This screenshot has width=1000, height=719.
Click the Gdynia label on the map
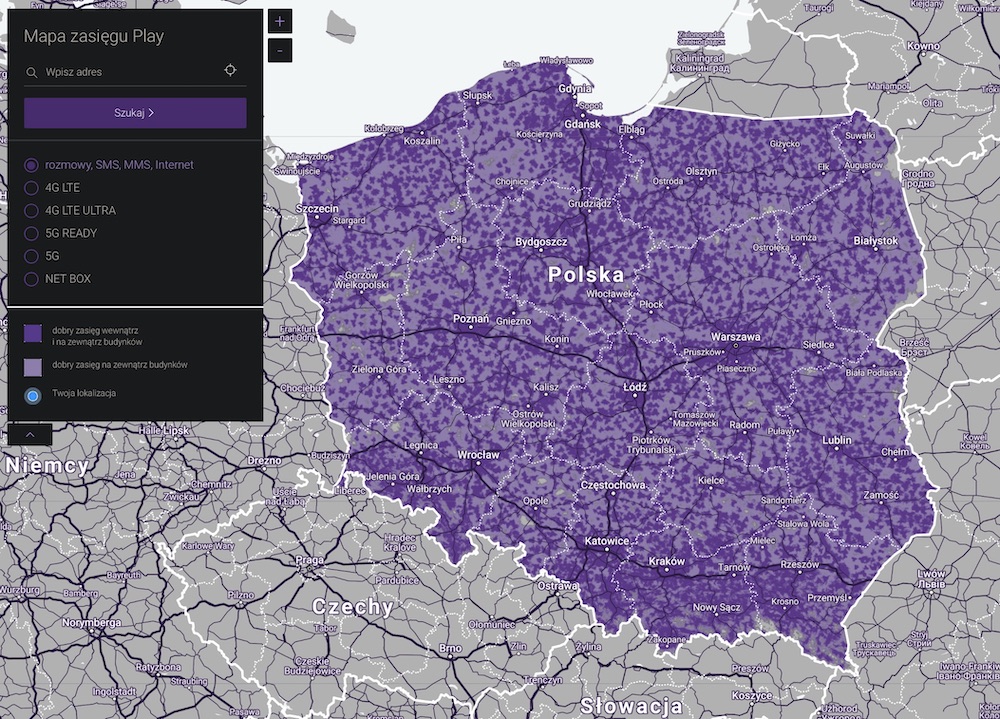coord(575,89)
